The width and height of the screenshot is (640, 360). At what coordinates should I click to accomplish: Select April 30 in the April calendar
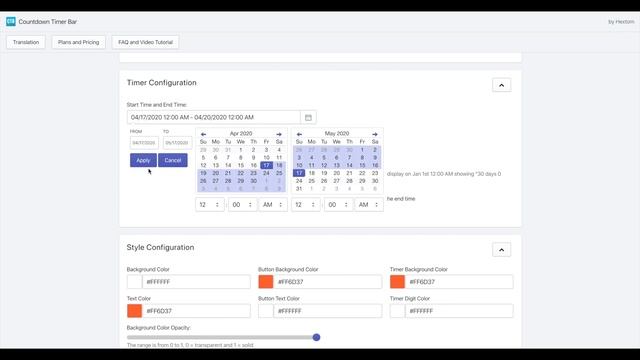[253, 181]
